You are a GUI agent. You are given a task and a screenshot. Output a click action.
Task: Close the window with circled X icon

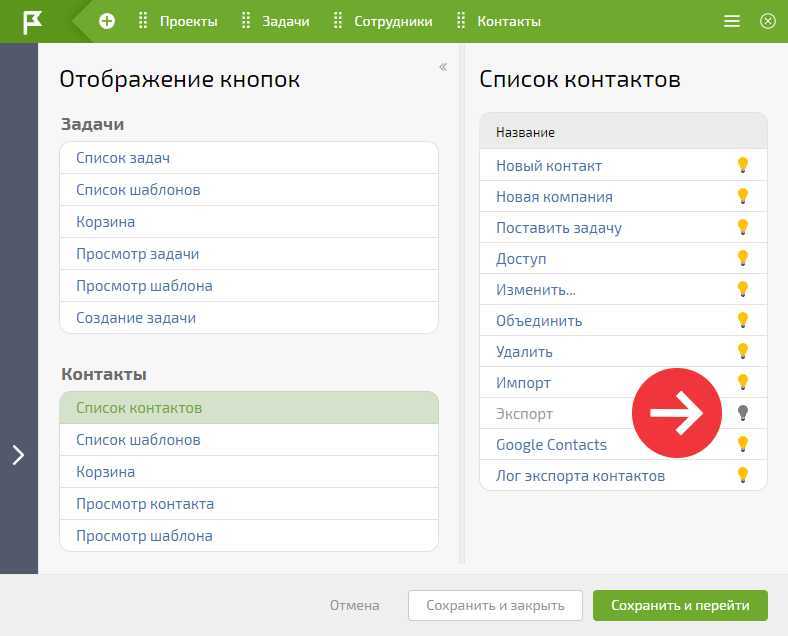pos(767,21)
